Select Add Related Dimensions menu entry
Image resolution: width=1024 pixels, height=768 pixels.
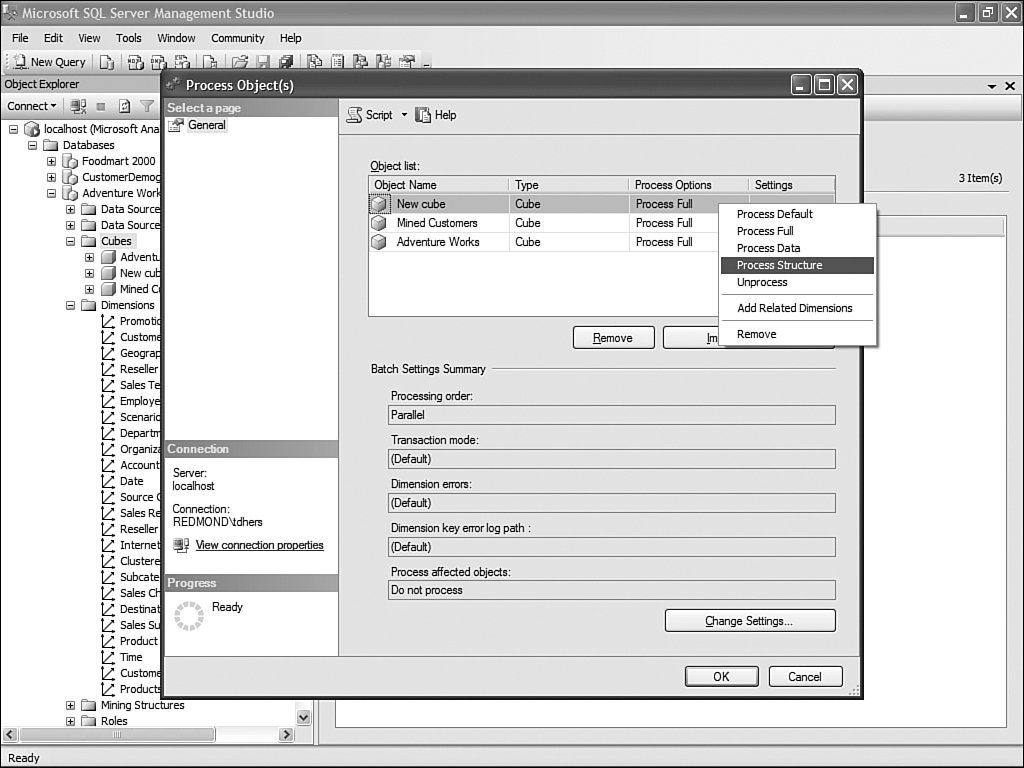point(797,308)
